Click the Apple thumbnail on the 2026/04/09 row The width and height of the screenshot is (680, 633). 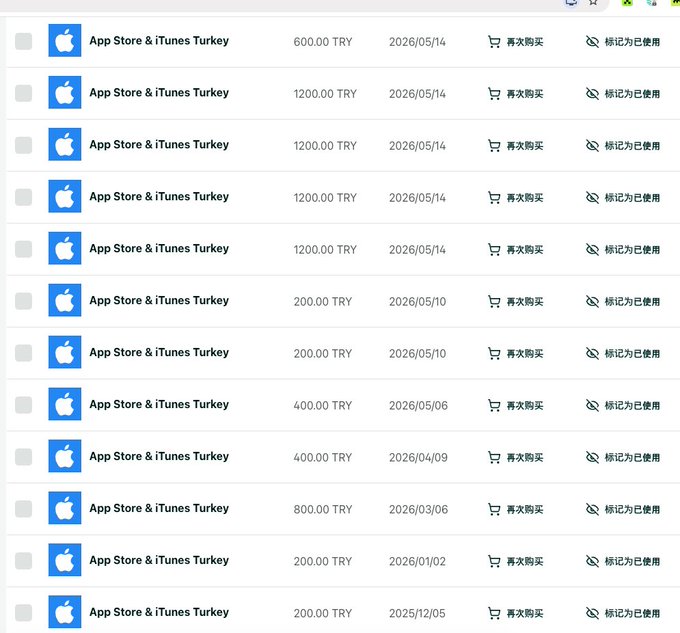click(65, 456)
